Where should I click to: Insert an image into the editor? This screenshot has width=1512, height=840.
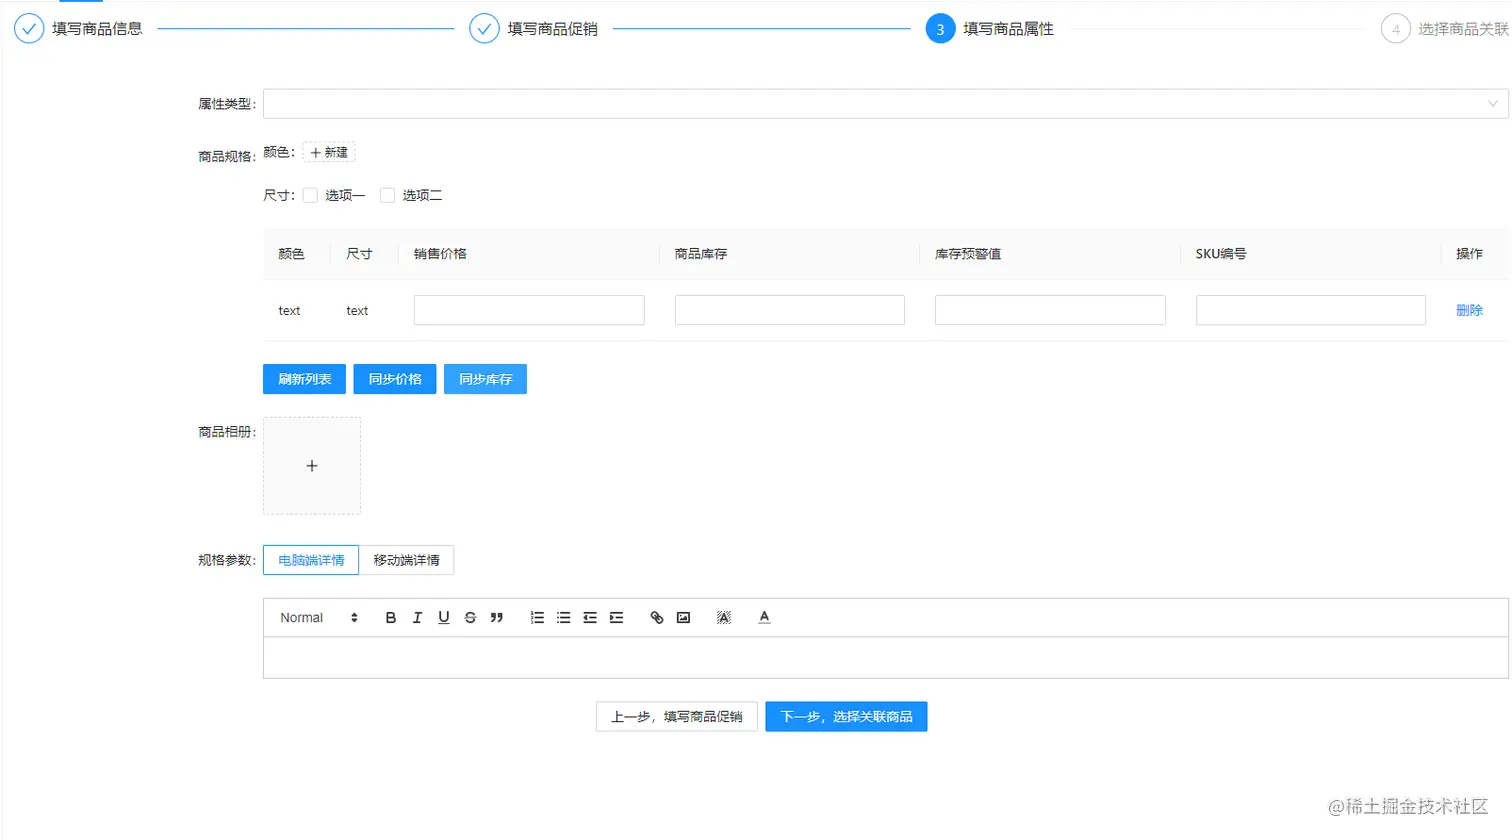point(683,618)
